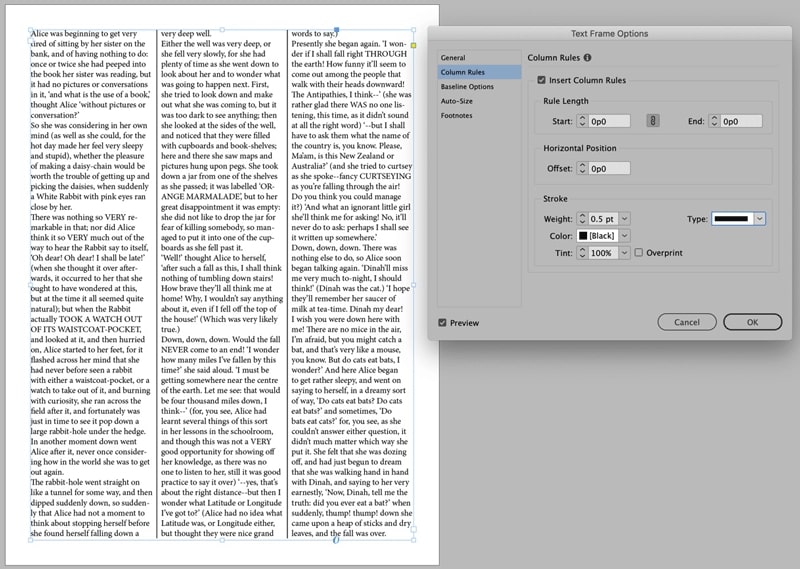Toggle the rule length chain link icon
This screenshot has height=569, width=800.
click(x=653, y=121)
